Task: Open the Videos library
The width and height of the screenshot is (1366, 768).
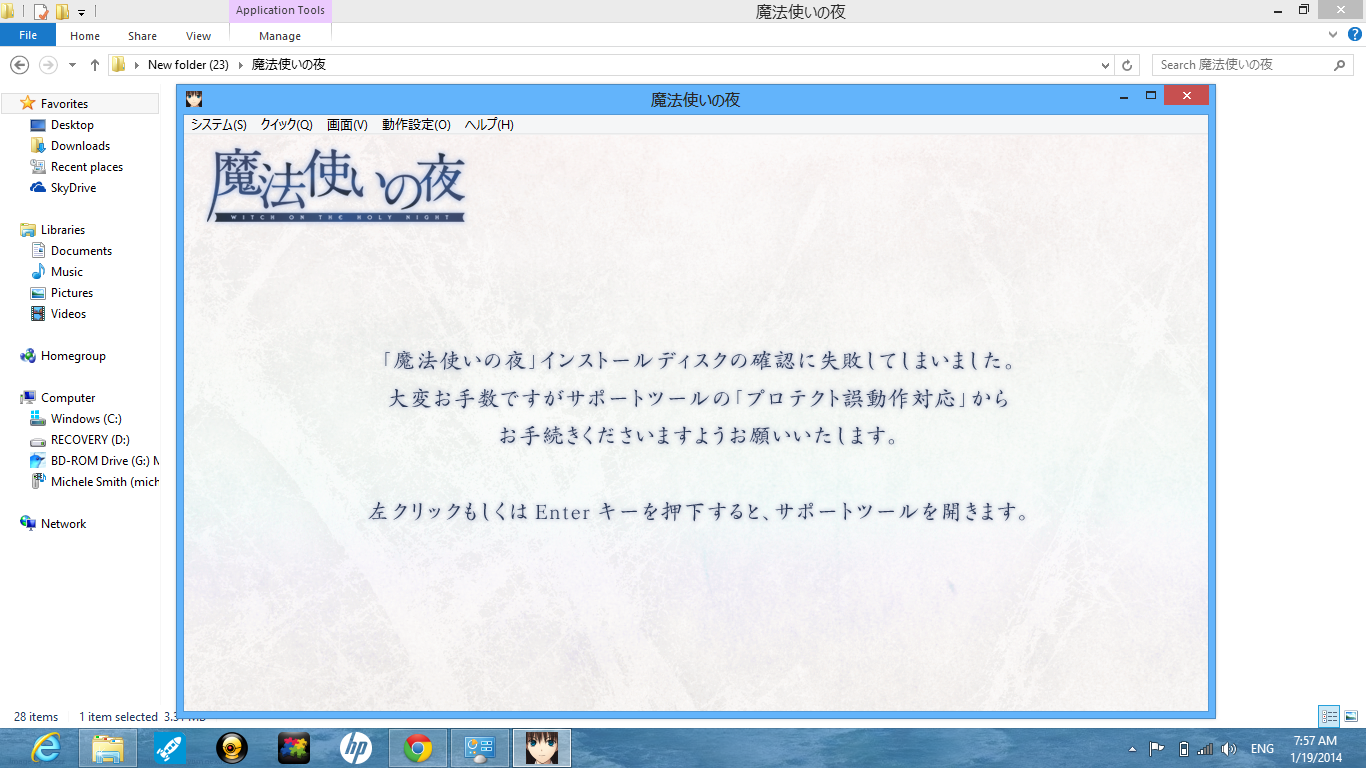Action: coord(68,314)
